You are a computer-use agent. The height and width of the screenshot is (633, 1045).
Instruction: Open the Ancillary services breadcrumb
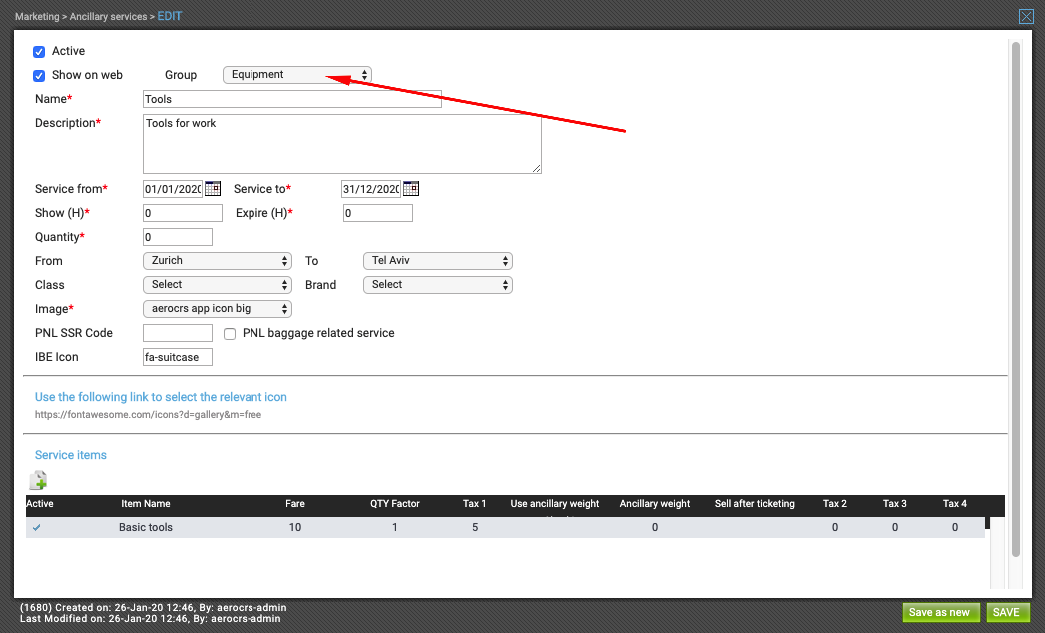(109, 17)
